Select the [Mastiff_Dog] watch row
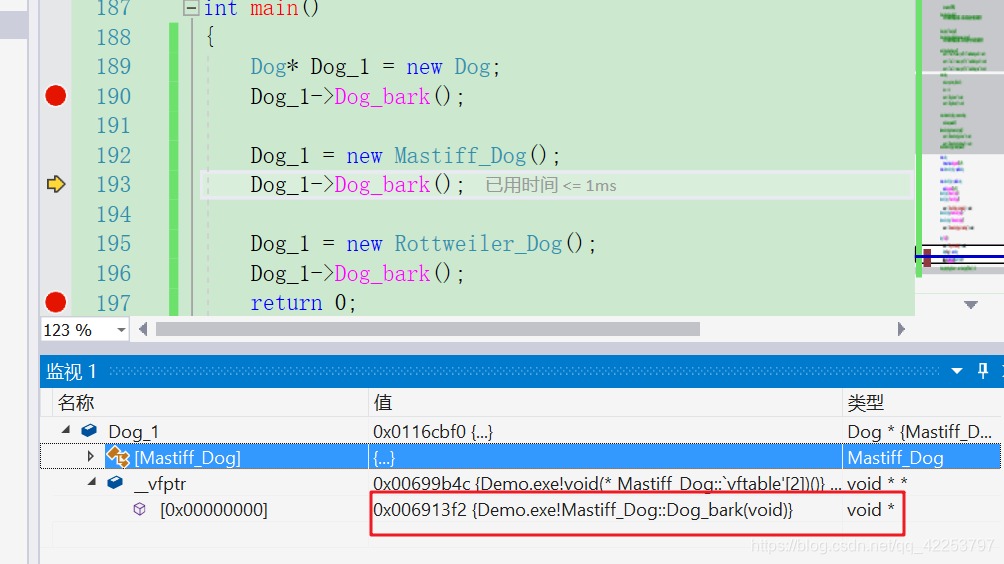The image size is (1004, 564). pos(521,457)
